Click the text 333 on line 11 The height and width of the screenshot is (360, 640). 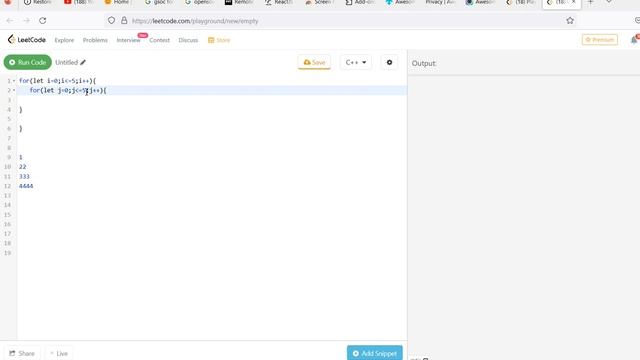click(24, 176)
